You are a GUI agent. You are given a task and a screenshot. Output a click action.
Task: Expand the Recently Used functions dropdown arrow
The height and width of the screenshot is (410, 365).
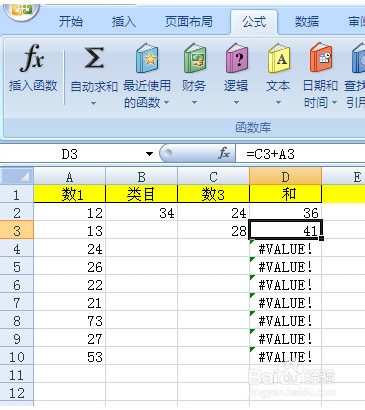pyautogui.click(x=166, y=103)
